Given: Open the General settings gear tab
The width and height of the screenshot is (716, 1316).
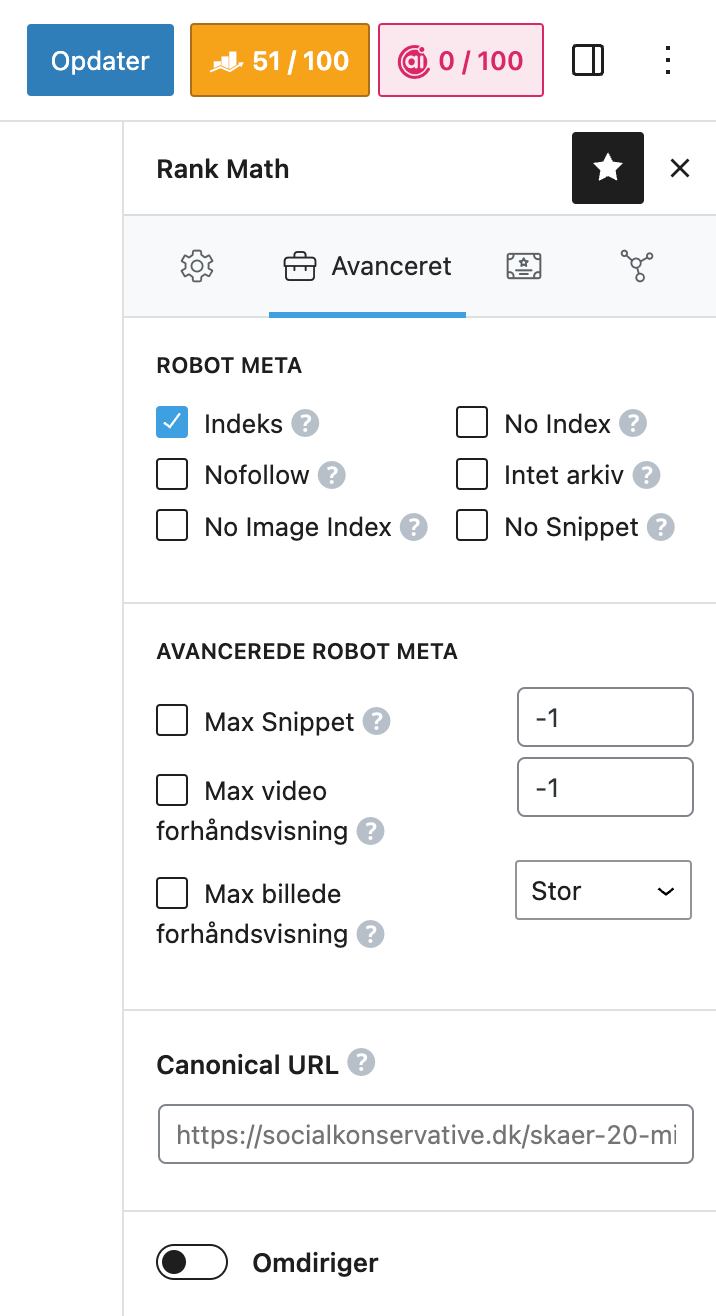Looking at the screenshot, I should (197, 266).
